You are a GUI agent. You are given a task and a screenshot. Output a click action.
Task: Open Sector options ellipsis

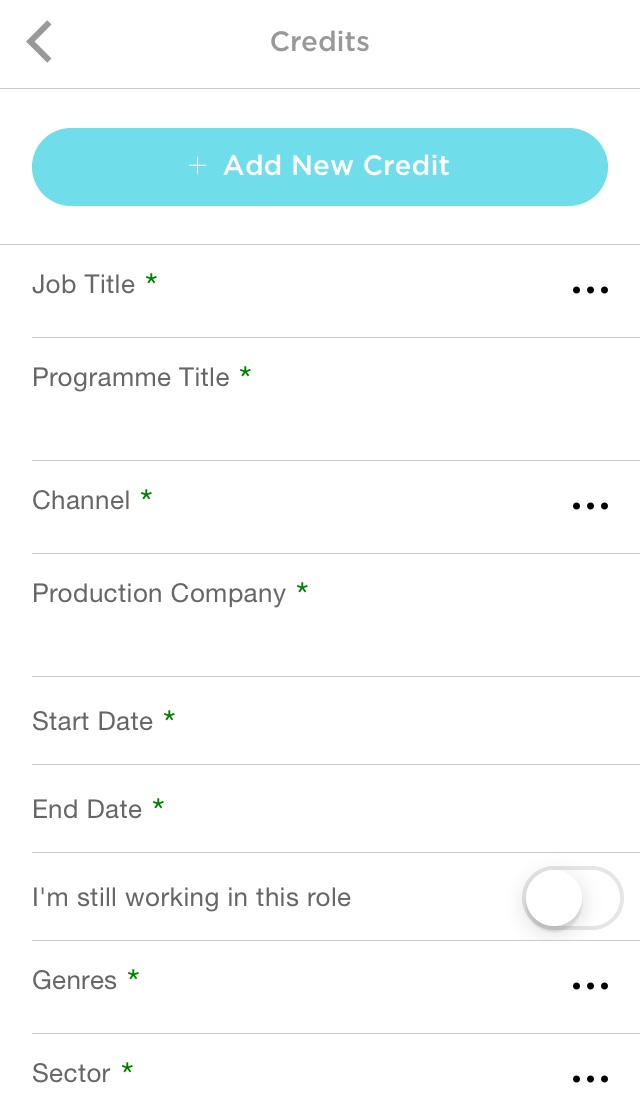590,1080
